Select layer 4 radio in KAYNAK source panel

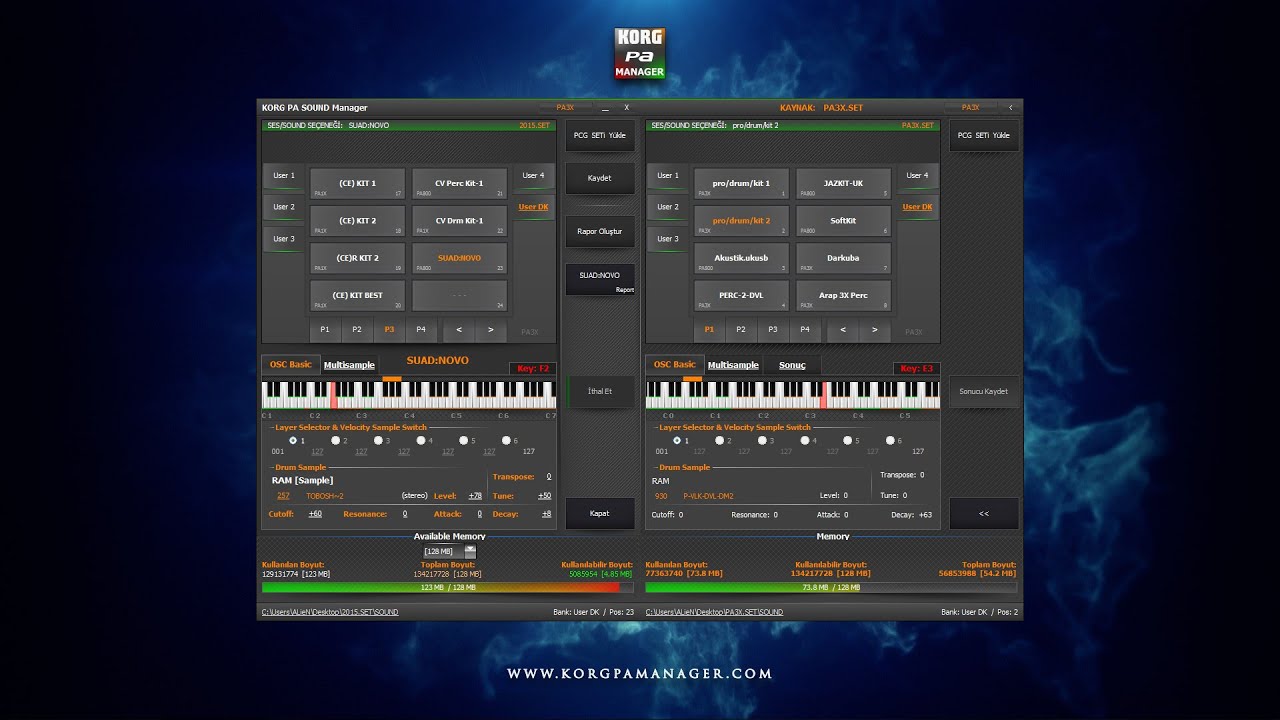(804, 440)
